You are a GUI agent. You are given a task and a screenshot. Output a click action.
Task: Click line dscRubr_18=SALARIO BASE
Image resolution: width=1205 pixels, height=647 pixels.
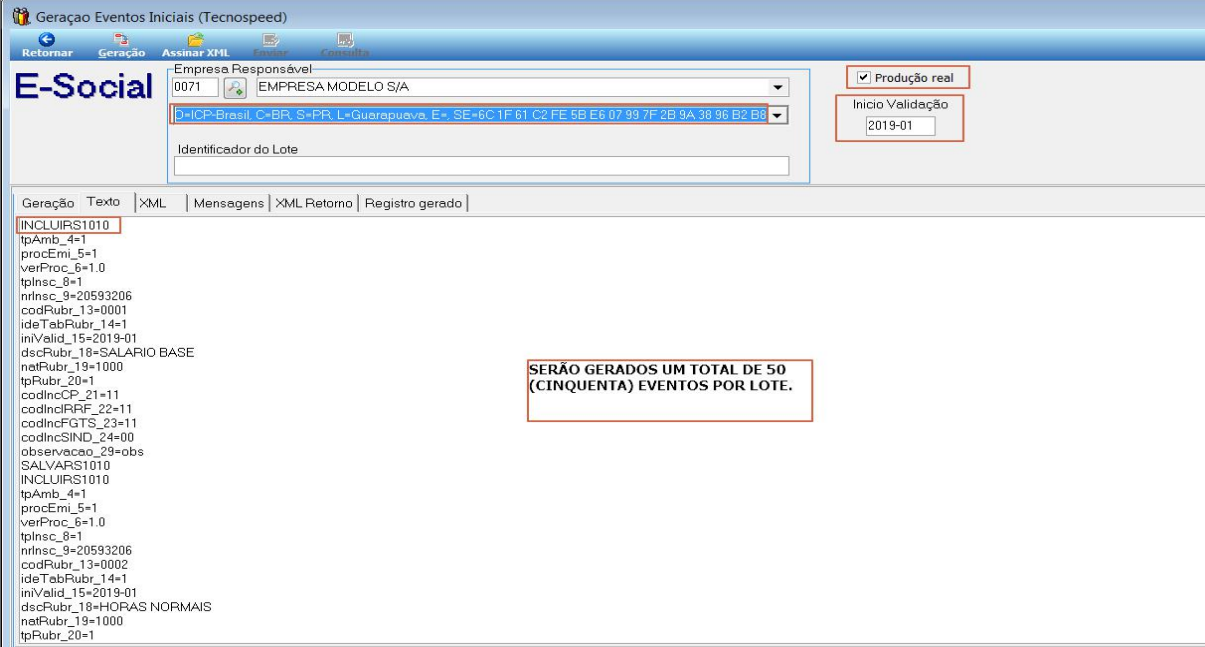[107, 352]
